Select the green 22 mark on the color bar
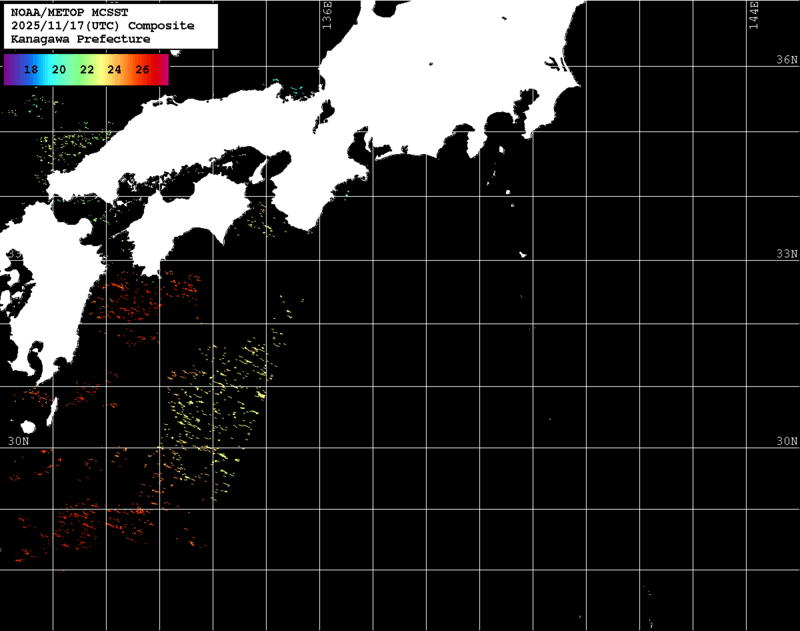The width and height of the screenshot is (800, 631). (x=87, y=70)
